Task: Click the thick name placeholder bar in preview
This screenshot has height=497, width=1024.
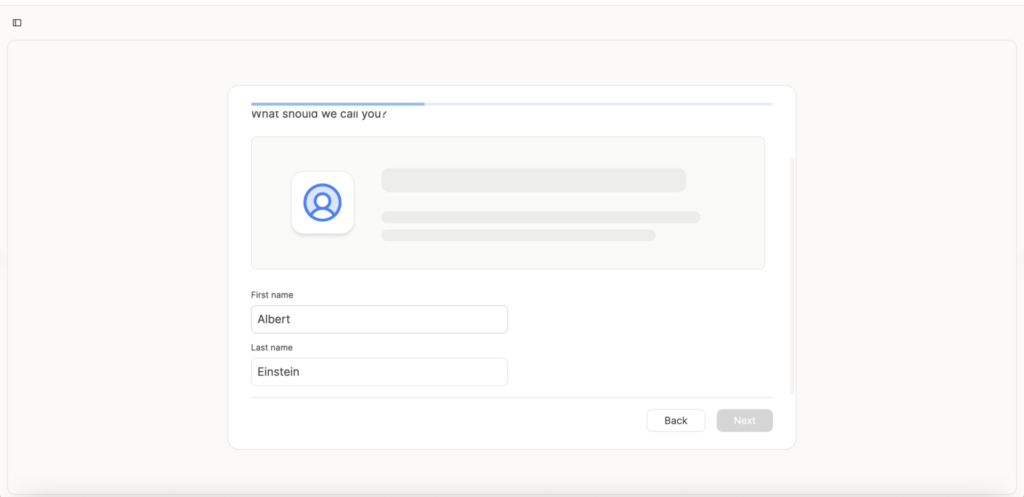Action: pos(533,180)
